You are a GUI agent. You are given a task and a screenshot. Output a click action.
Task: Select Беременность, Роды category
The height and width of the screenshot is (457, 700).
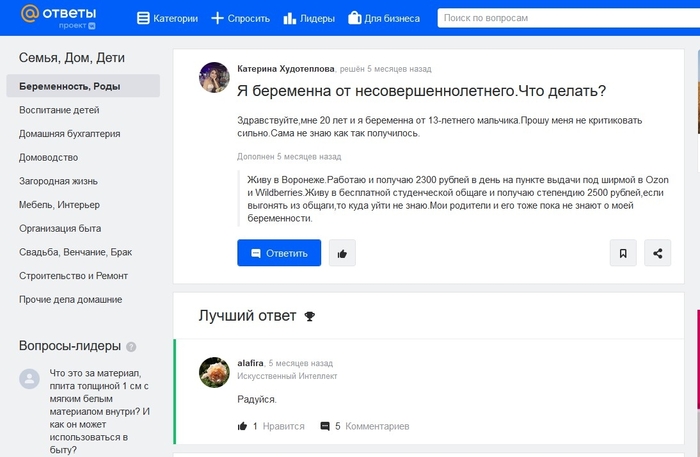[x=83, y=86]
